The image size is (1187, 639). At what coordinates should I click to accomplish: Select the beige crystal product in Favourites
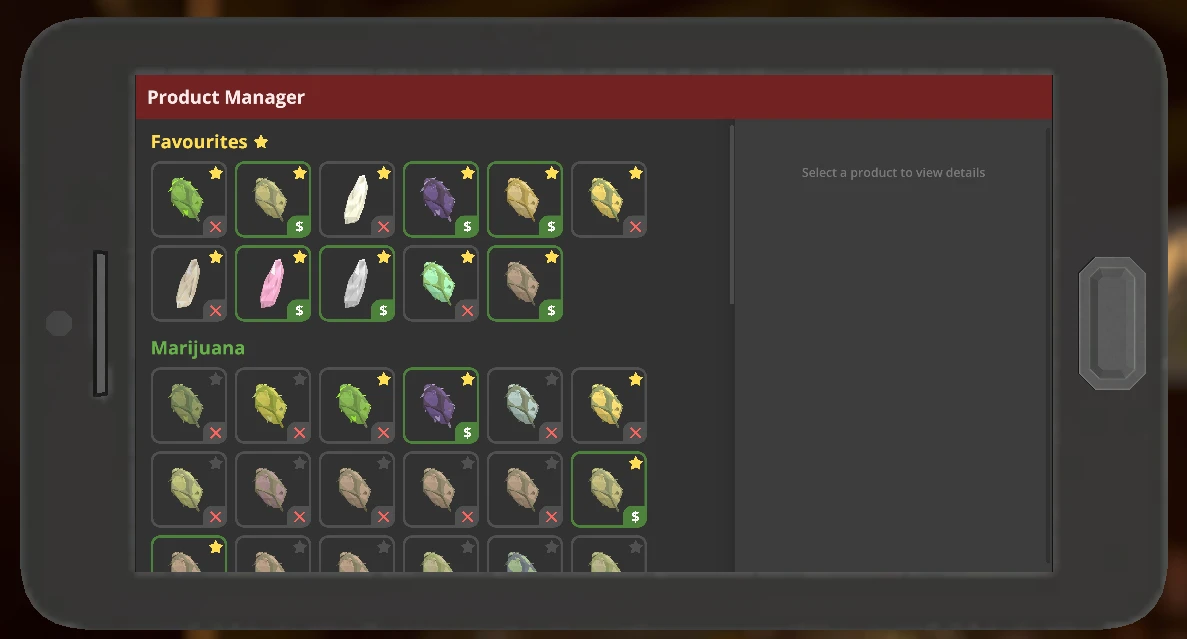(x=188, y=283)
